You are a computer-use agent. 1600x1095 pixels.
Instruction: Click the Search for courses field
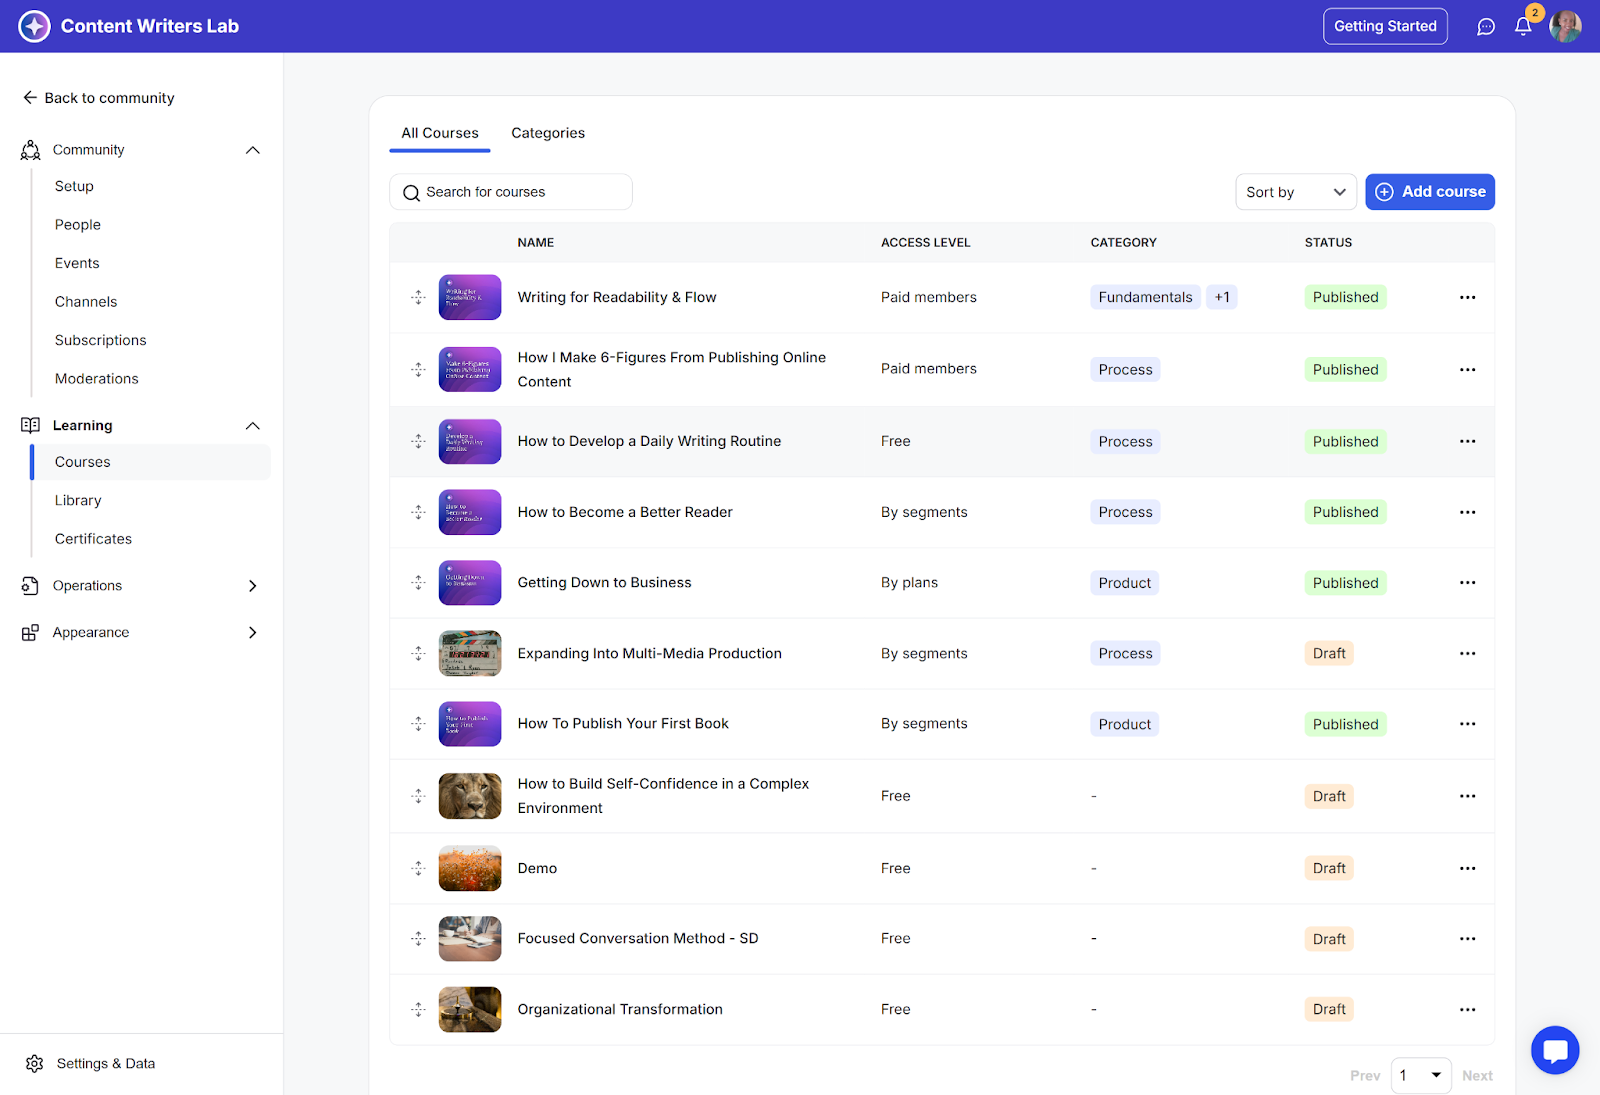pos(510,192)
